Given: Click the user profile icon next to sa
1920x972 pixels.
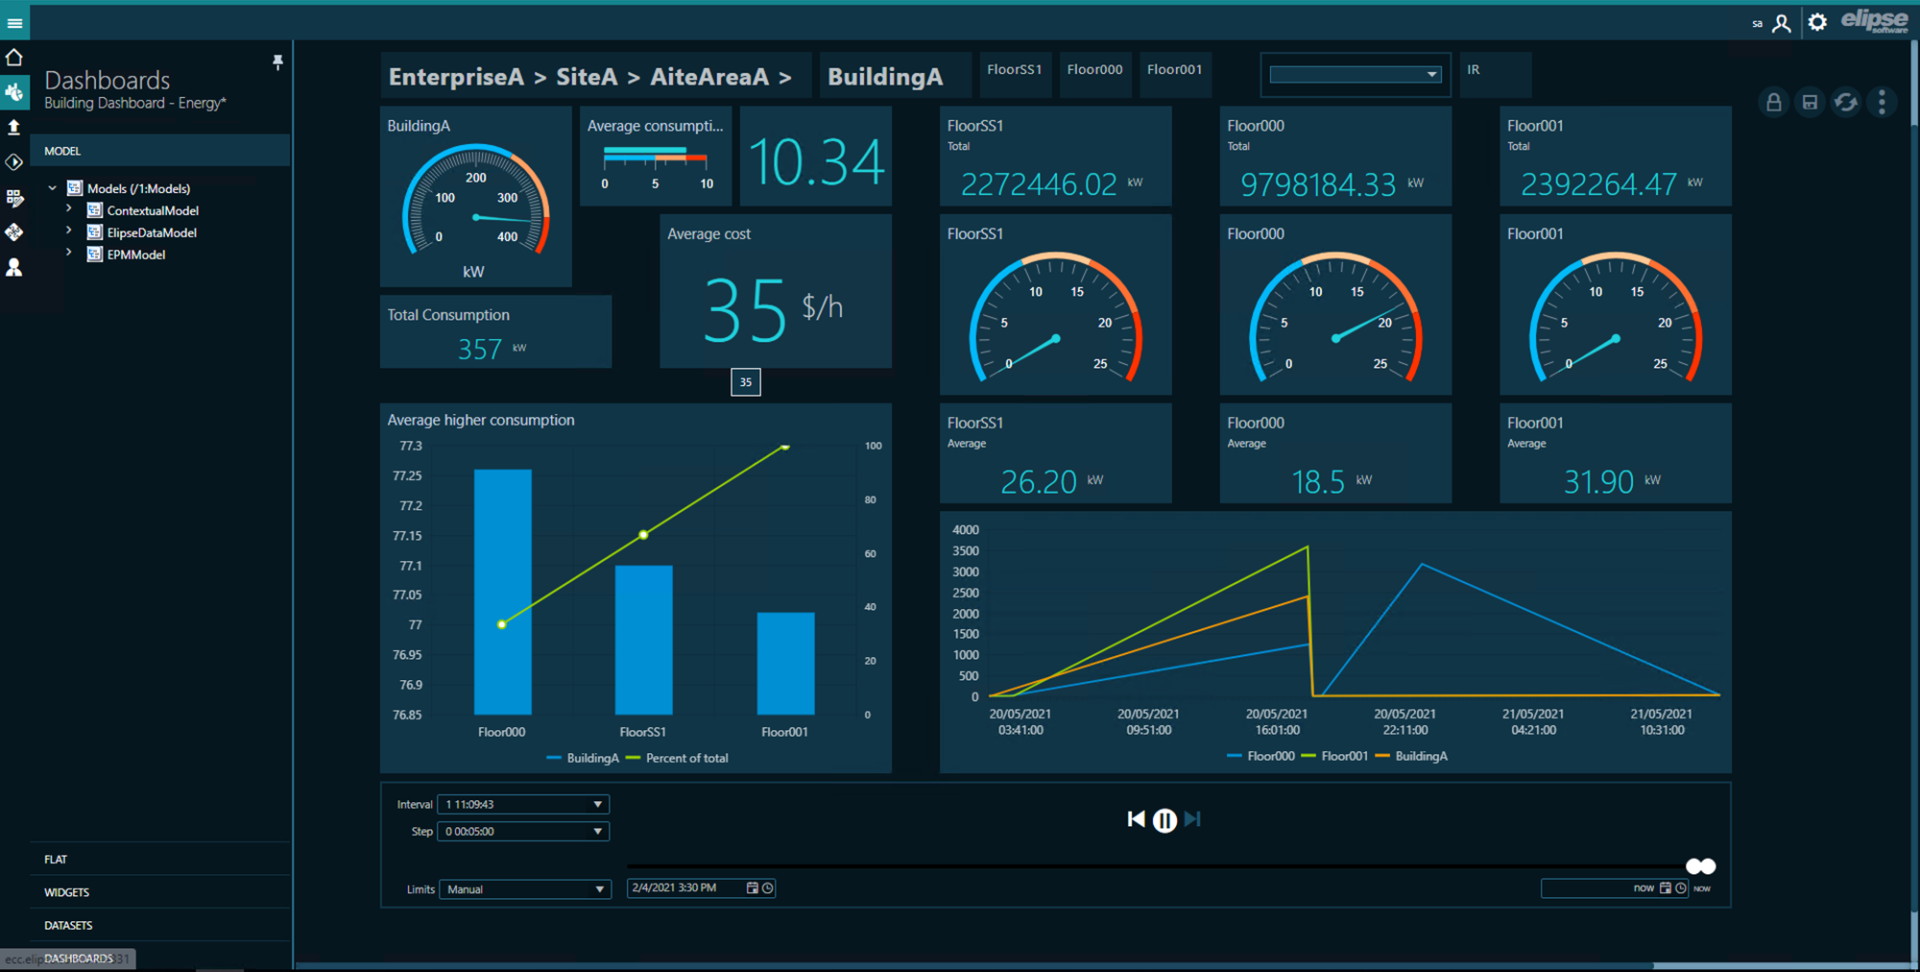Looking at the screenshot, I should (1781, 23).
